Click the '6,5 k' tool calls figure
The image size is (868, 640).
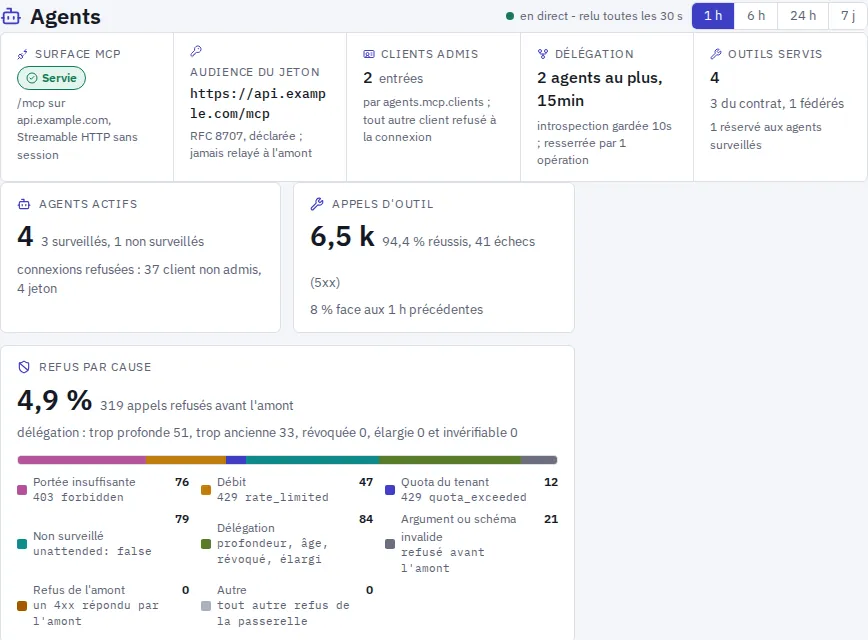click(343, 236)
